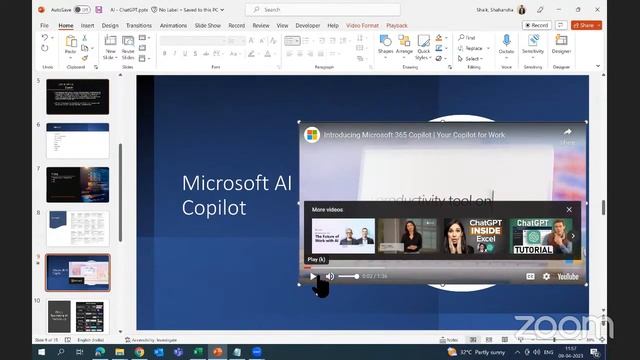The height and width of the screenshot is (360, 640).
Task: Open the Designer pane
Action: 561,44
